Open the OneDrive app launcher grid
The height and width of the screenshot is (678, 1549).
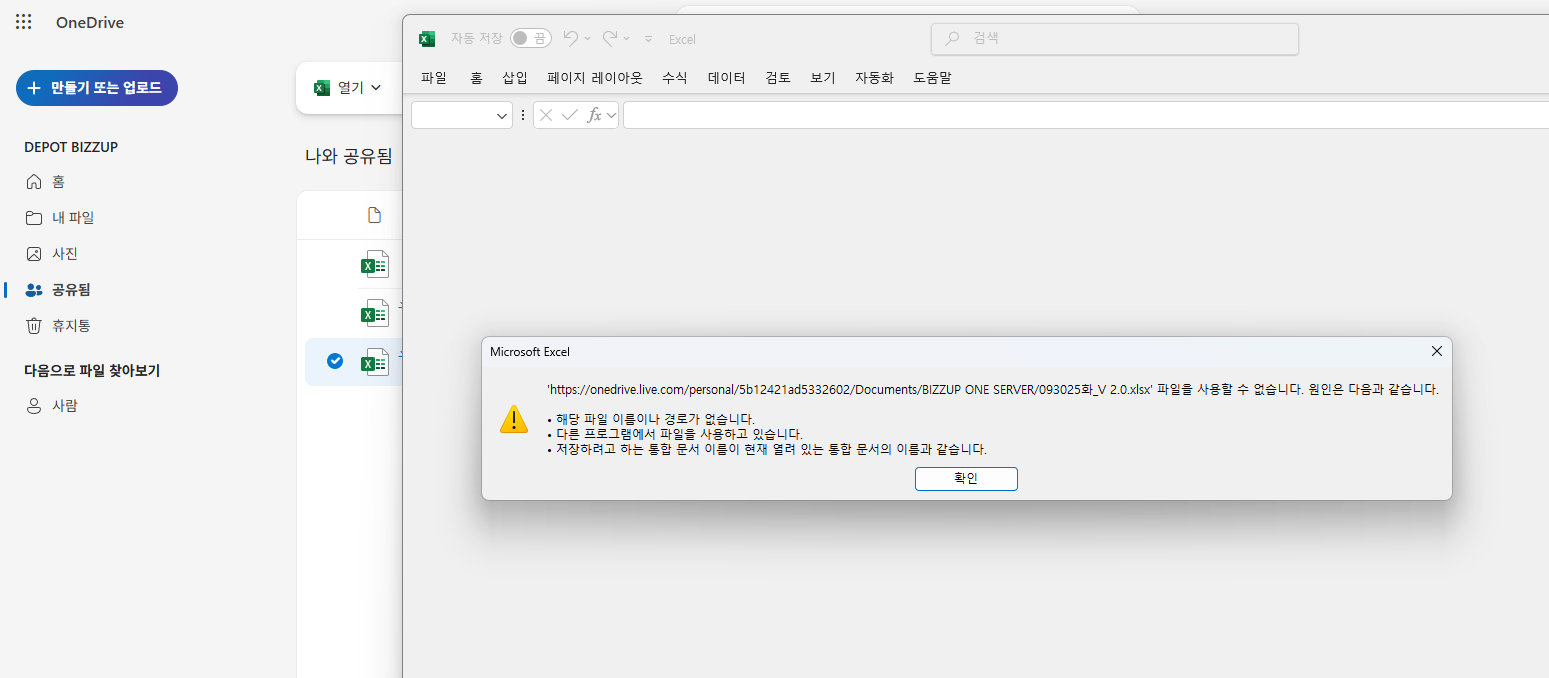point(23,22)
